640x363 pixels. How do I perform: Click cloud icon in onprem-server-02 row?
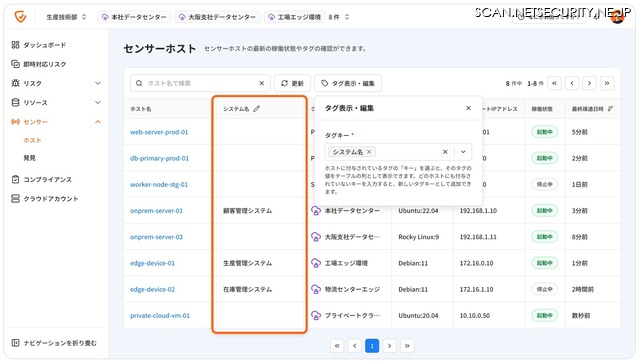coord(316,237)
